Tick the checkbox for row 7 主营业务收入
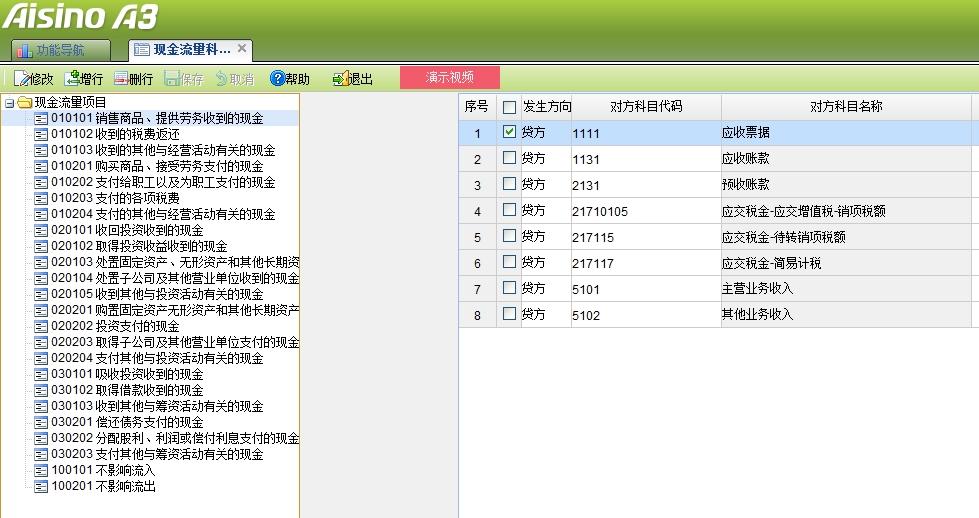979x518 pixels. coord(510,288)
